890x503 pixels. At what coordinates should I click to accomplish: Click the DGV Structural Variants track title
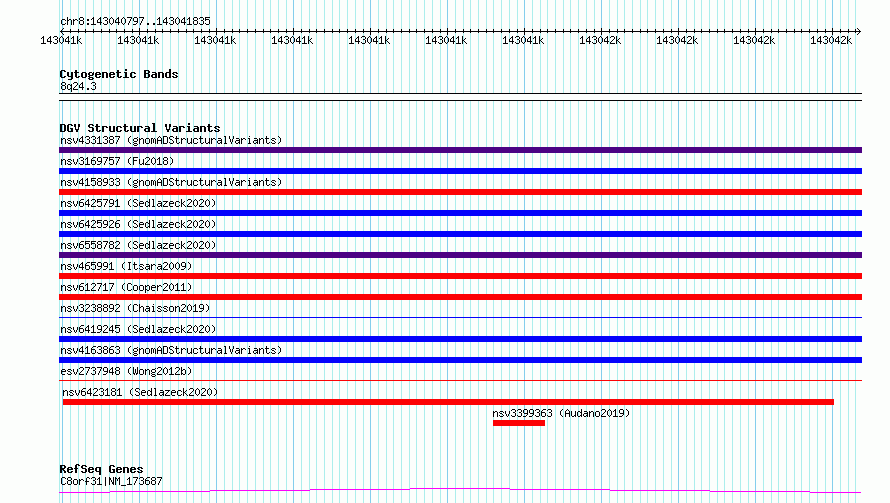[x=139, y=128]
